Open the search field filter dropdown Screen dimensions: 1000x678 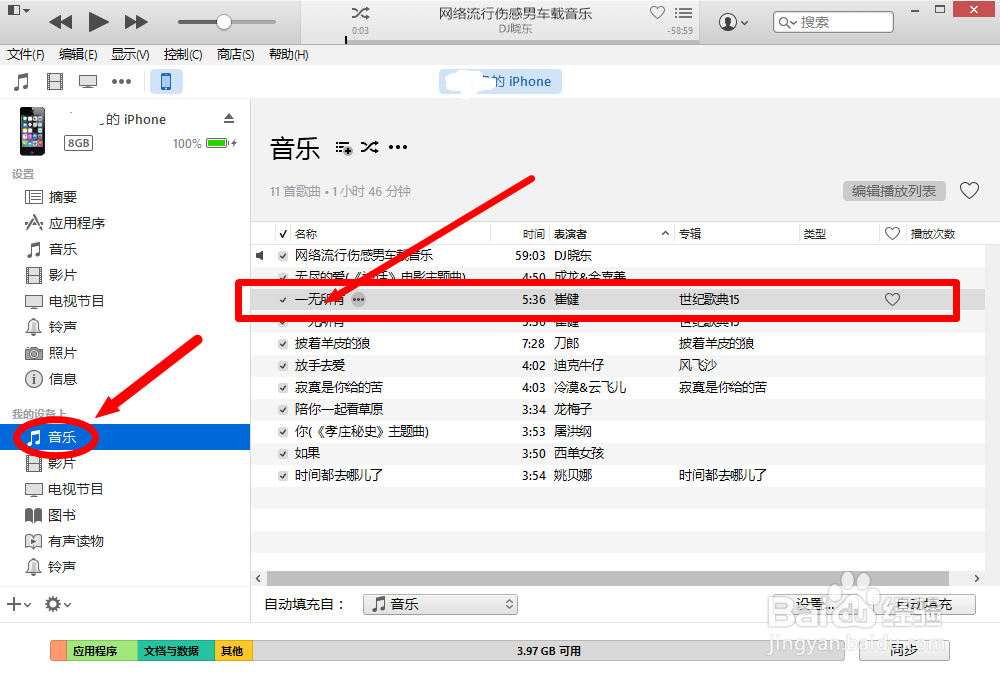(x=786, y=21)
